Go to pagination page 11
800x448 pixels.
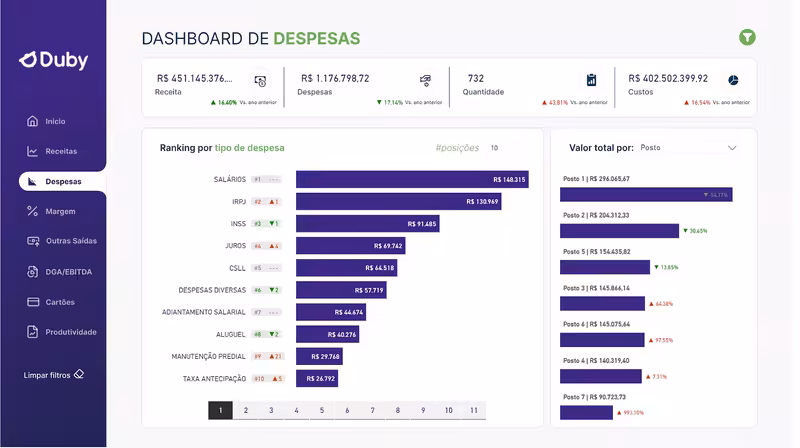474,410
